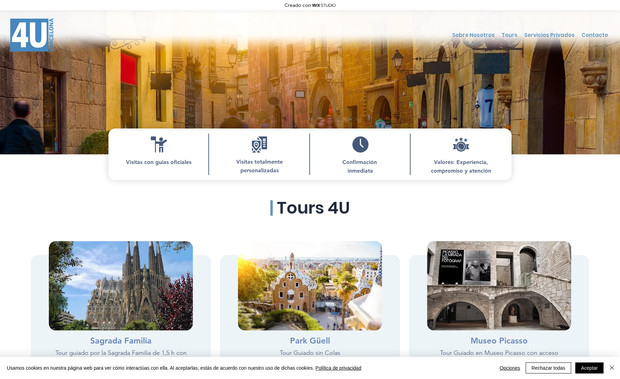Open the Museo Picasso tour title
This screenshot has height=379, width=620.
coord(499,341)
